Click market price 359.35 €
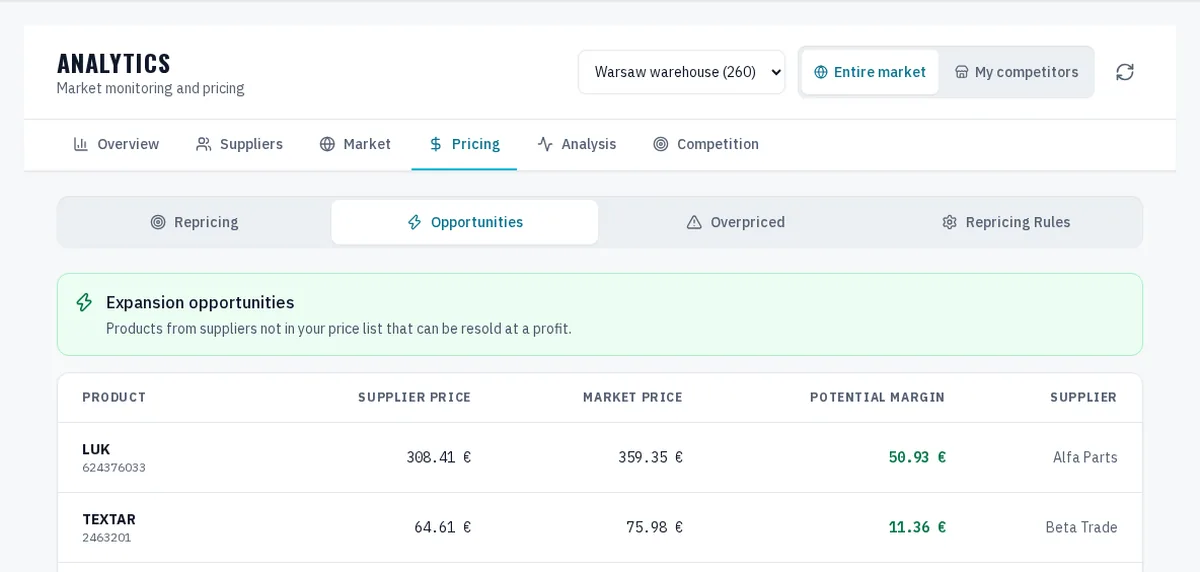Viewport: 1200px width, 572px height. (650, 457)
